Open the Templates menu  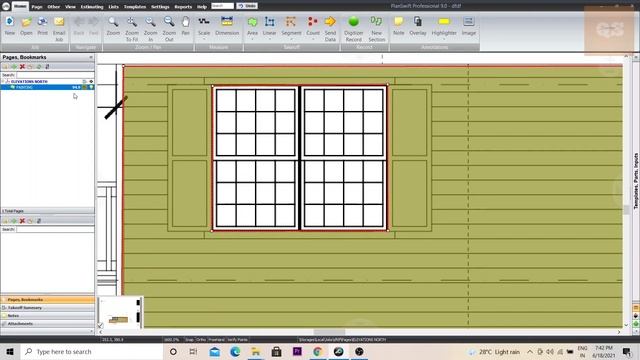[135, 7]
